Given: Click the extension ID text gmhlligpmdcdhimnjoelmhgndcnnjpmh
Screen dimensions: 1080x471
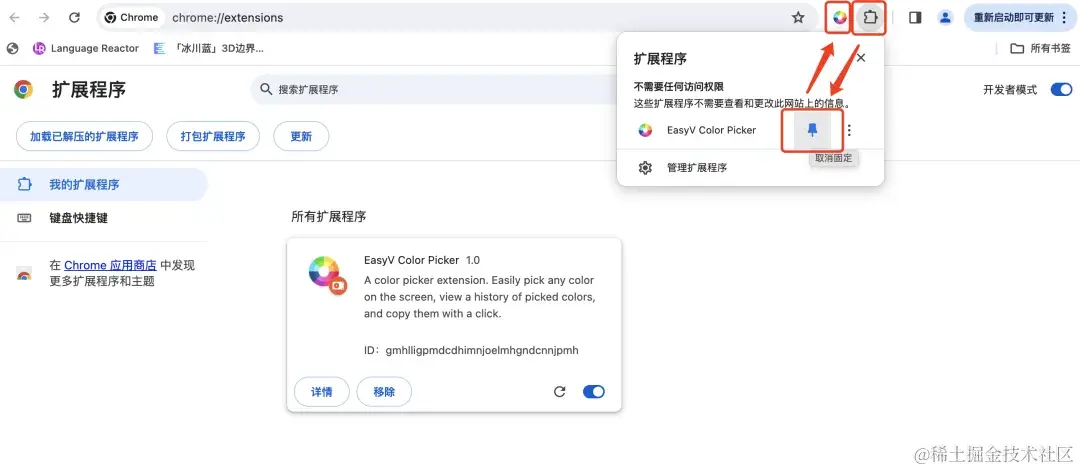Looking at the screenshot, I should pyautogui.click(x=482, y=350).
